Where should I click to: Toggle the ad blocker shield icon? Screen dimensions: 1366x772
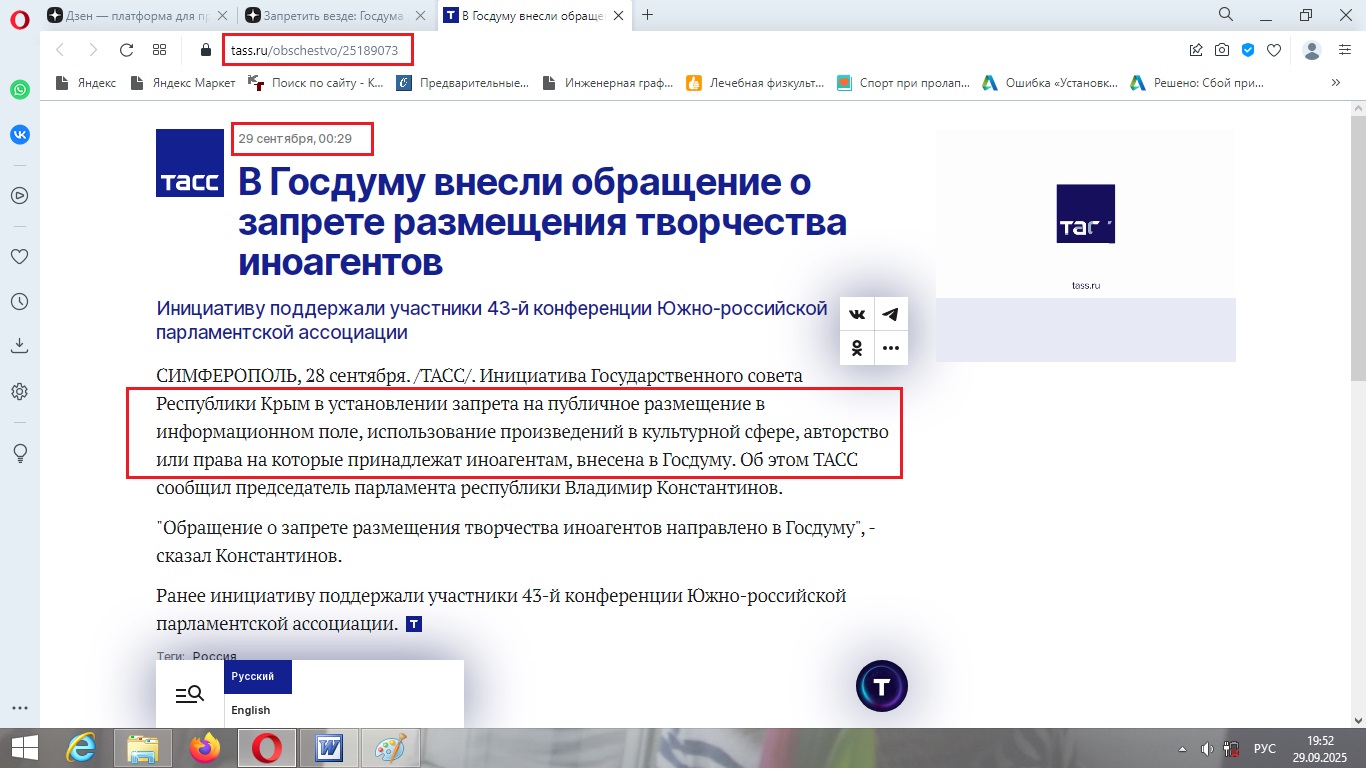(1248, 50)
